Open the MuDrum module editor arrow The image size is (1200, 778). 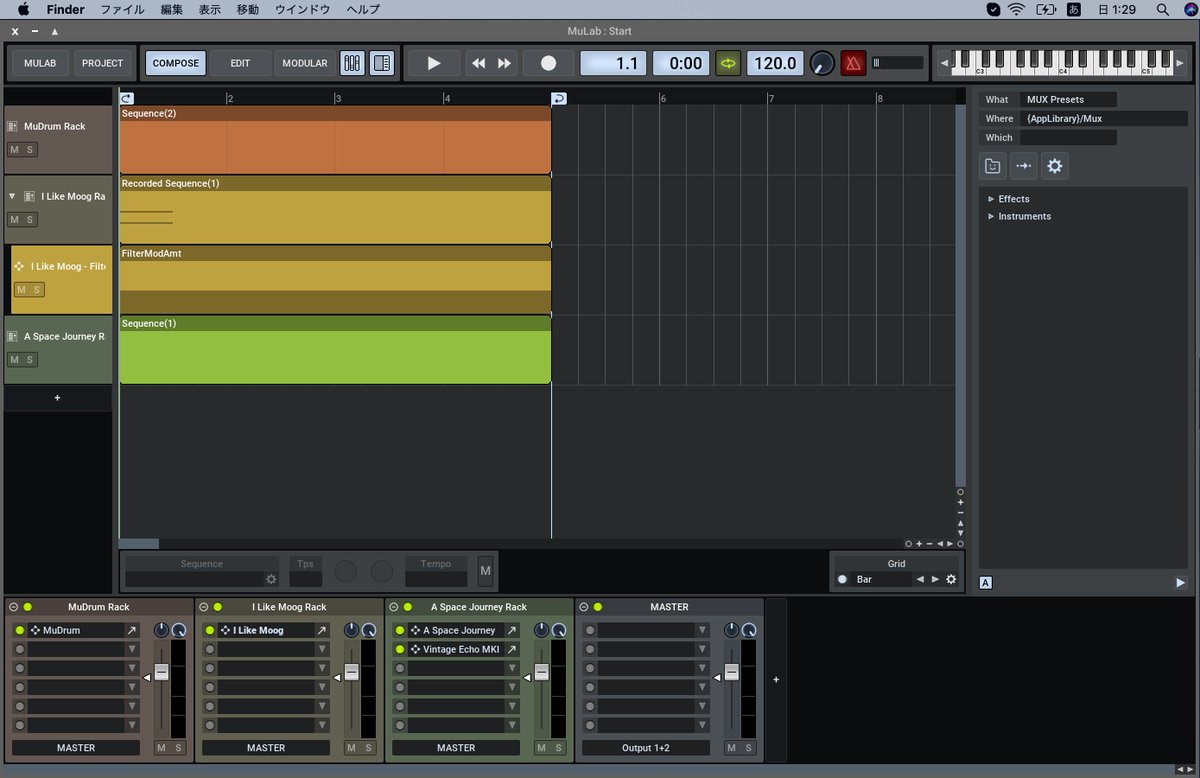point(131,630)
